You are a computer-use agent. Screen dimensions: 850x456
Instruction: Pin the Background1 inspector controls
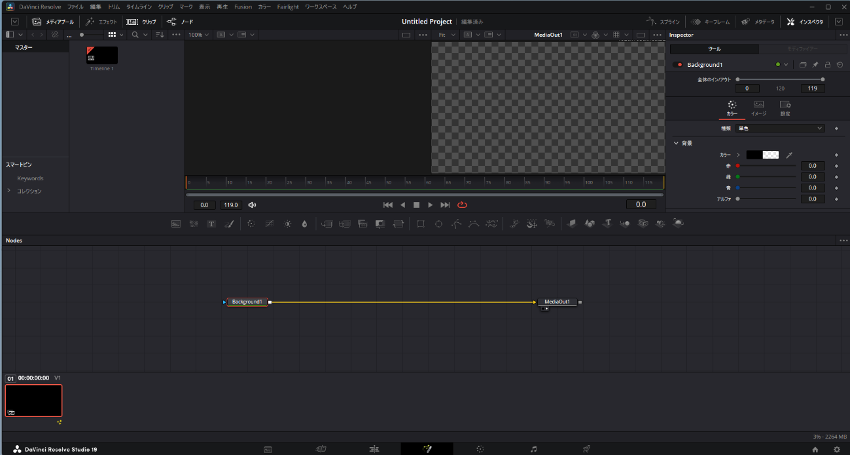point(815,65)
